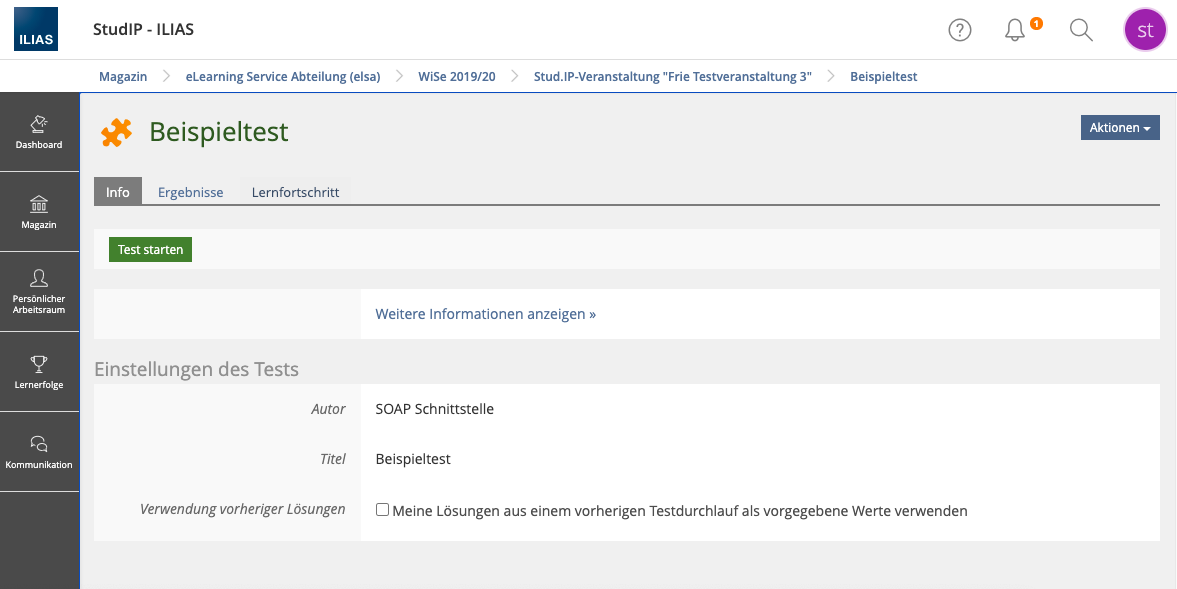Click the ILIAS logo
The height and width of the screenshot is (589, 1177).
pyautogui.click(x=35, y=29)
